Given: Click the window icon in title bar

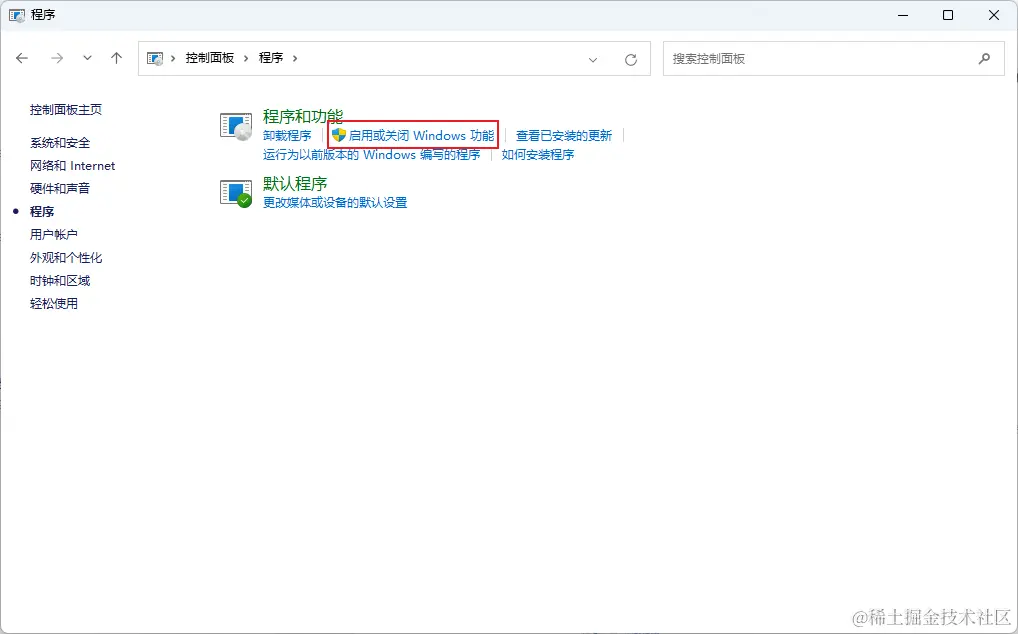Looking at the screenshot, I should (17, 15).
